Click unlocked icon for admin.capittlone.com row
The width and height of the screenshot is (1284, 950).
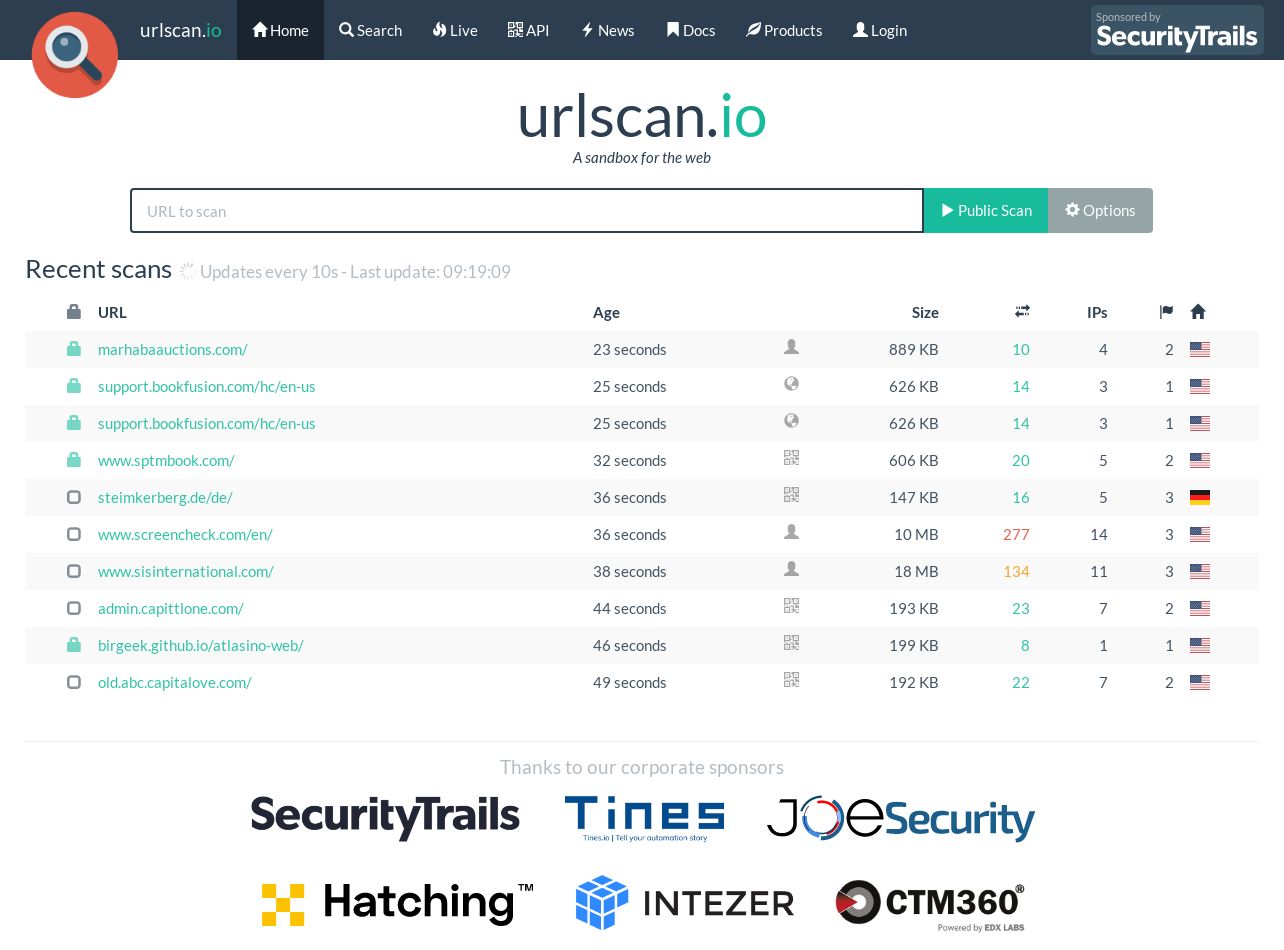(x=74, y=608)
